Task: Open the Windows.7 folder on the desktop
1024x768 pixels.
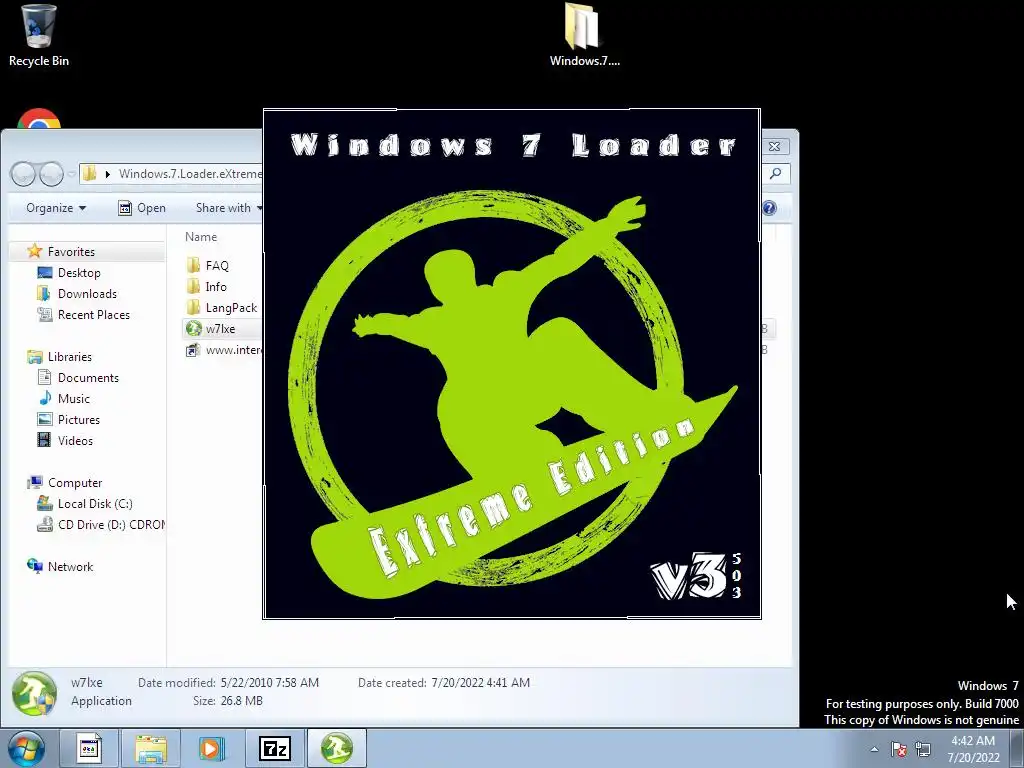Action: [x=584, y=36]
